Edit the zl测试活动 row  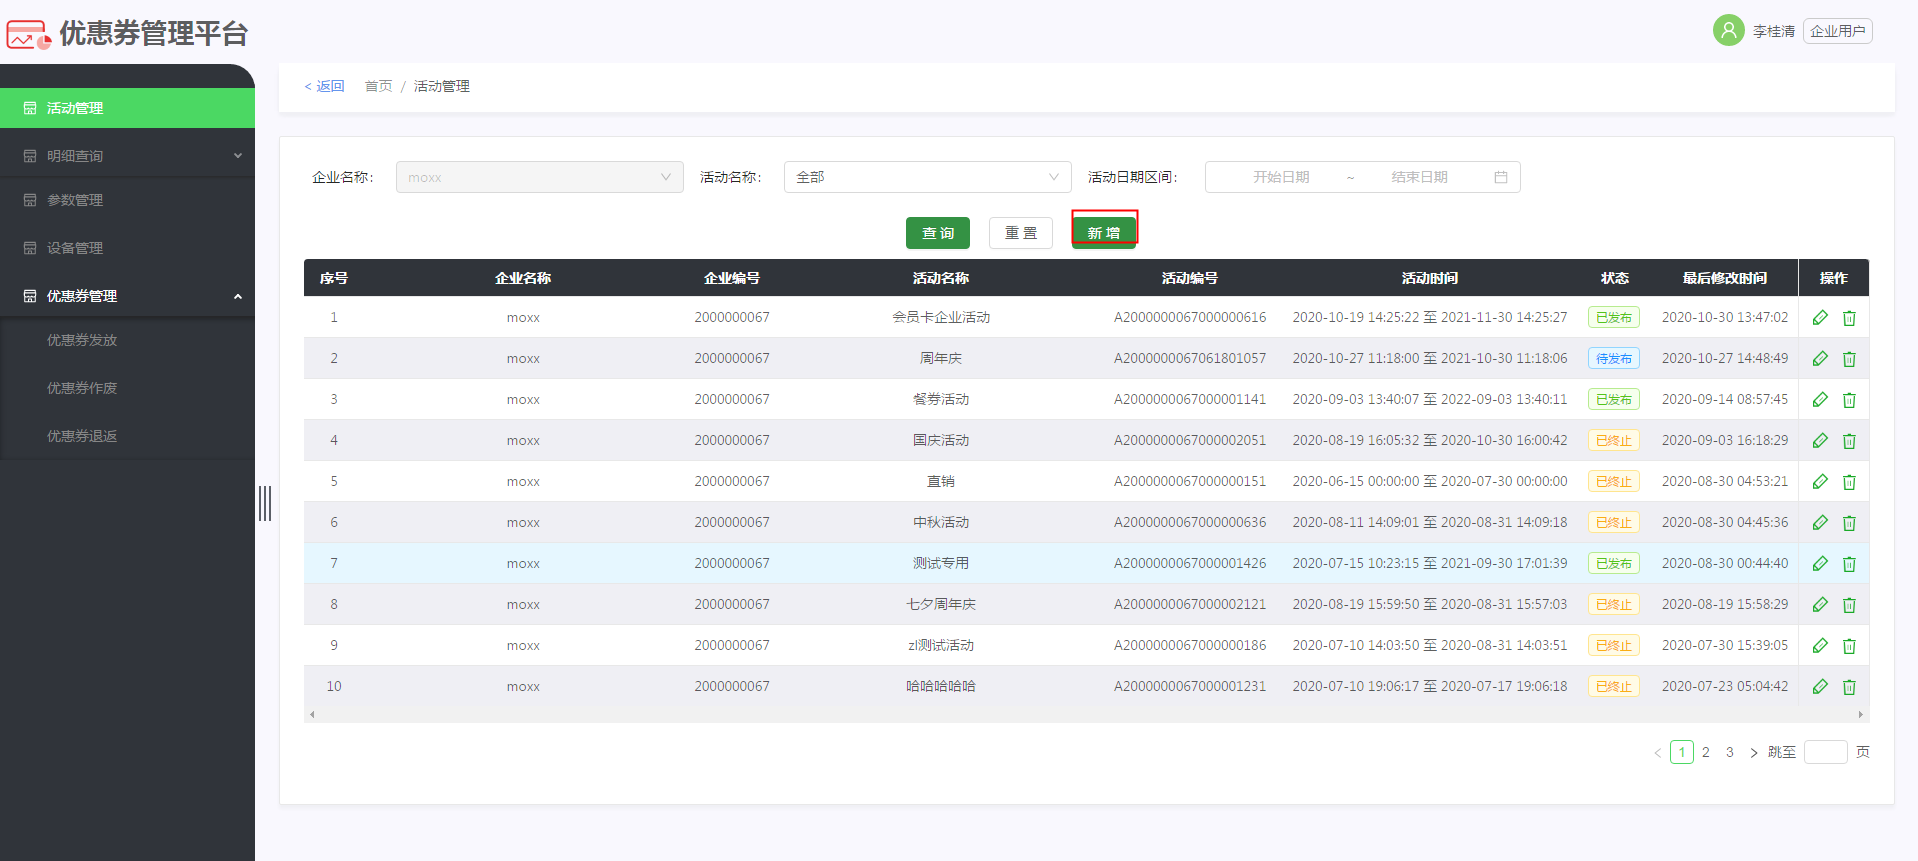(1820, 645)
